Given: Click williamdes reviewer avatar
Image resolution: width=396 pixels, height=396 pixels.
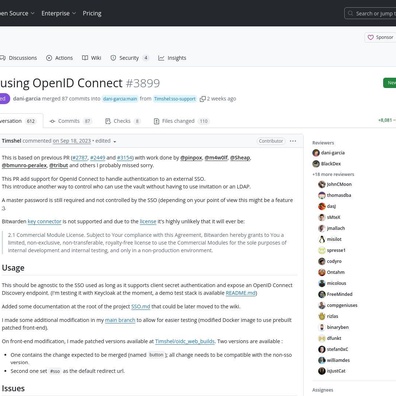Looking at the screenshot, I should [322, 360].
